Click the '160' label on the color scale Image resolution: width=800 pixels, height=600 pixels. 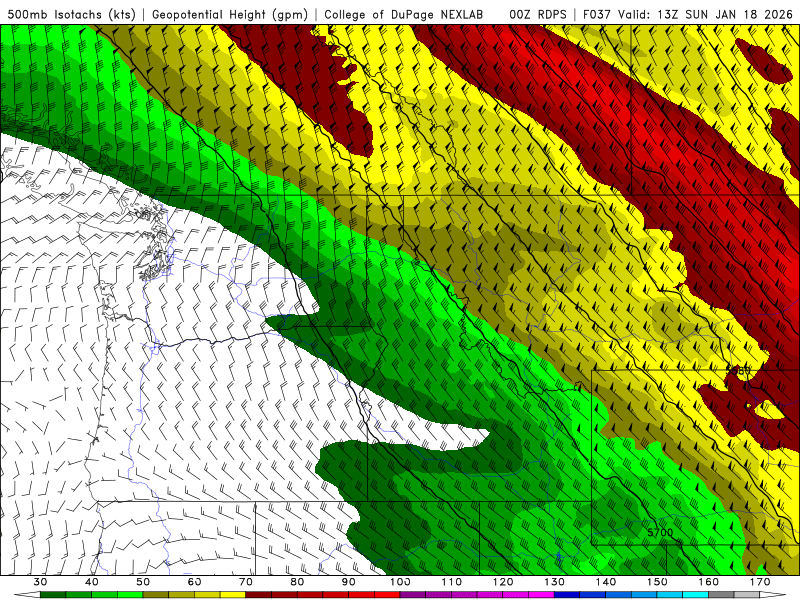[709, 582]
